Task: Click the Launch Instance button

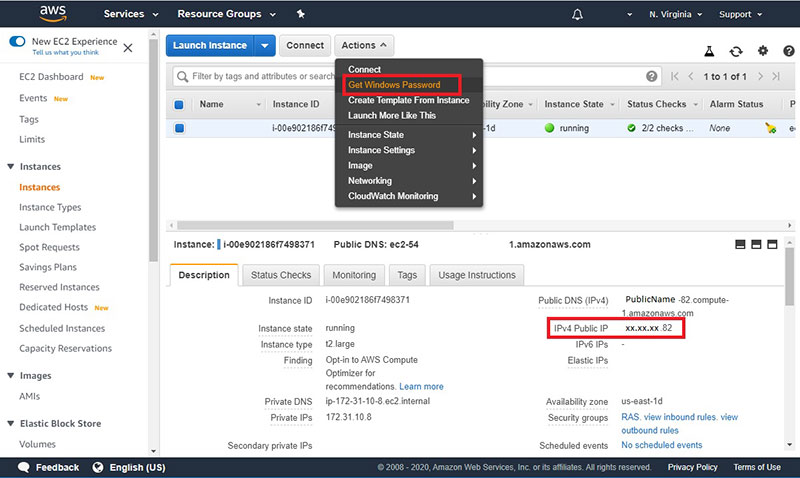Action: (210, 45)
